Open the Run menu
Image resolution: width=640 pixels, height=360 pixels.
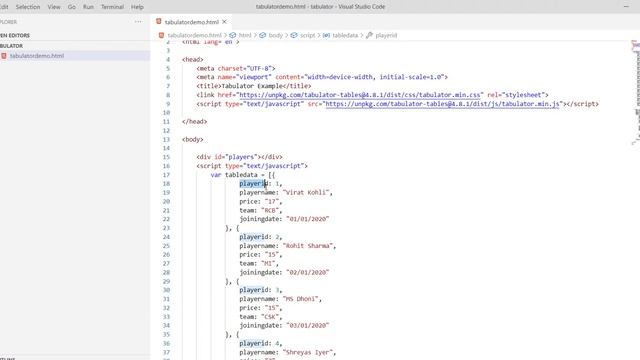88,7
